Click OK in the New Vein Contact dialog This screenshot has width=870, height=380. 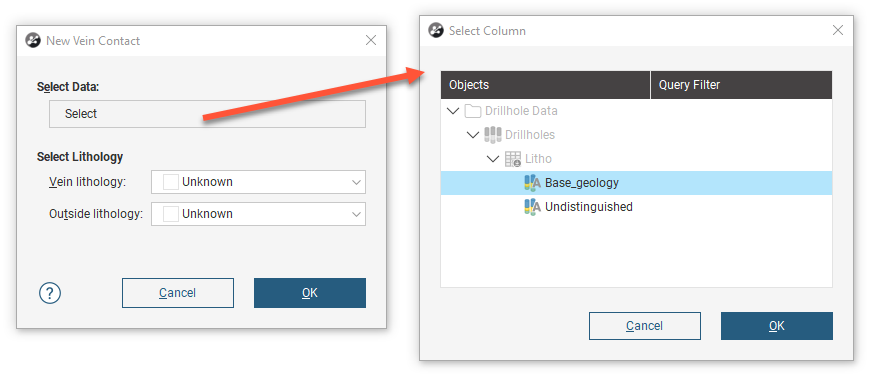[310, 293]
